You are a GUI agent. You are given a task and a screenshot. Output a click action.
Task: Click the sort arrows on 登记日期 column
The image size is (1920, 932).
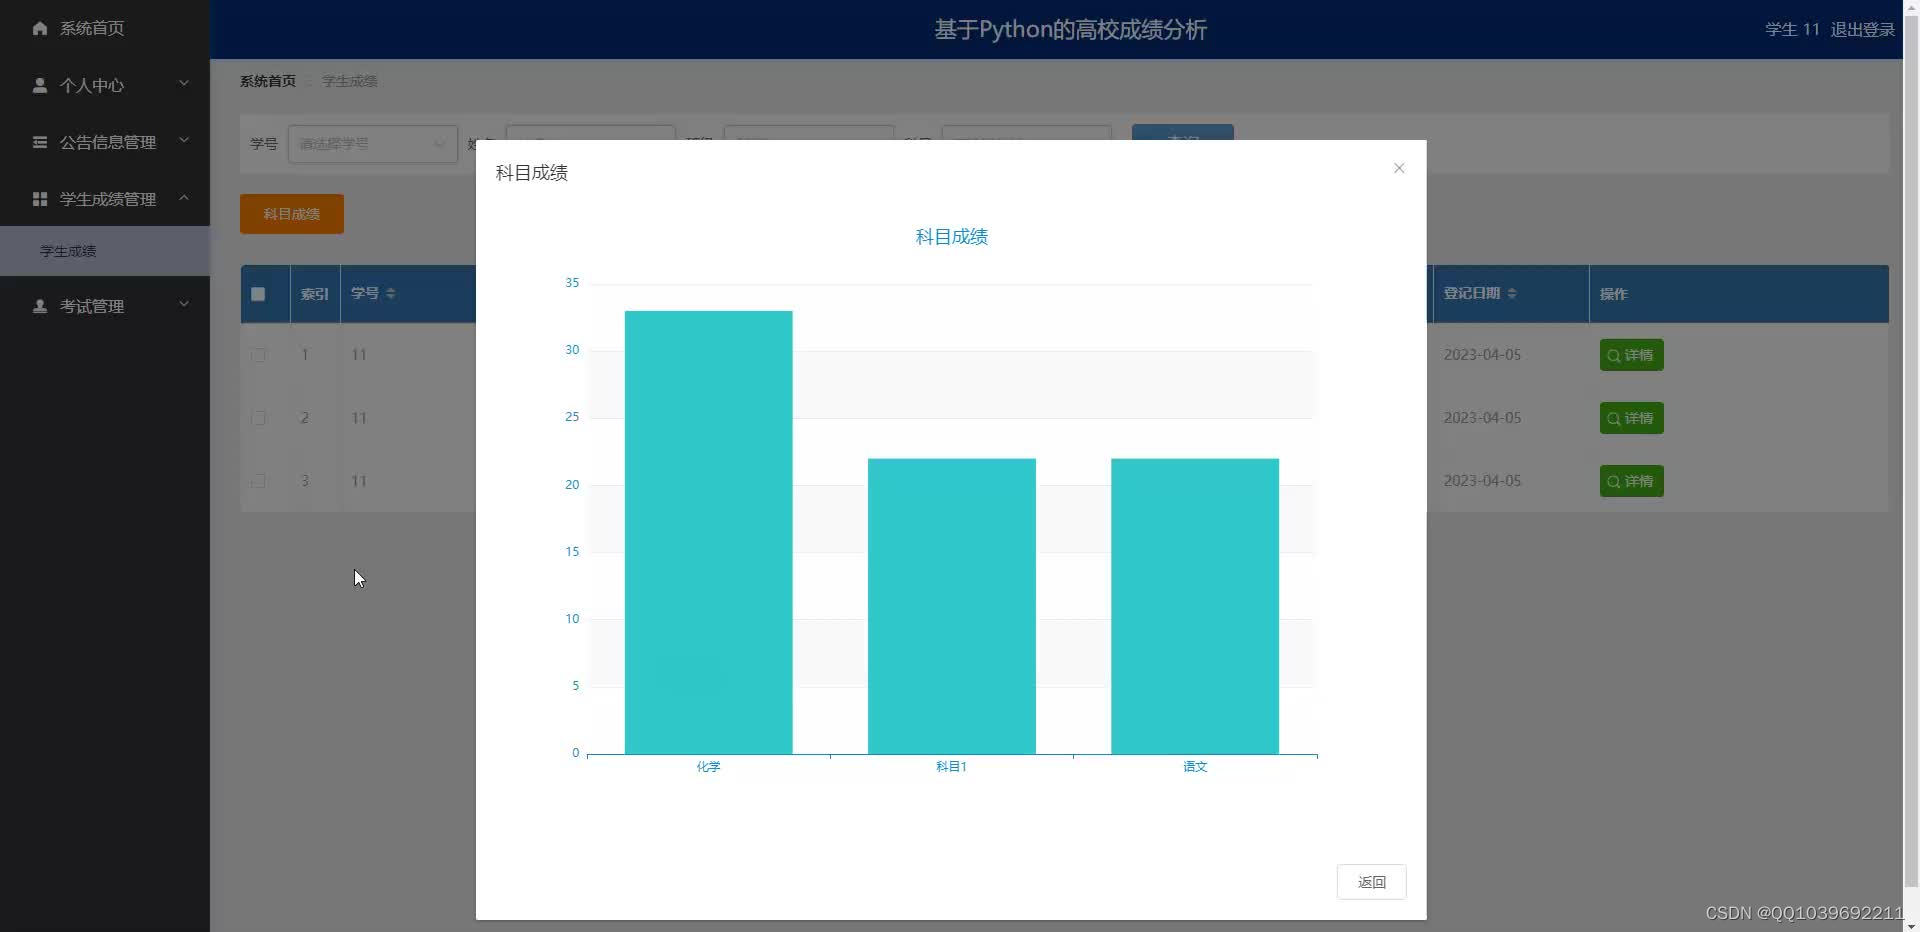(1513, 293)
